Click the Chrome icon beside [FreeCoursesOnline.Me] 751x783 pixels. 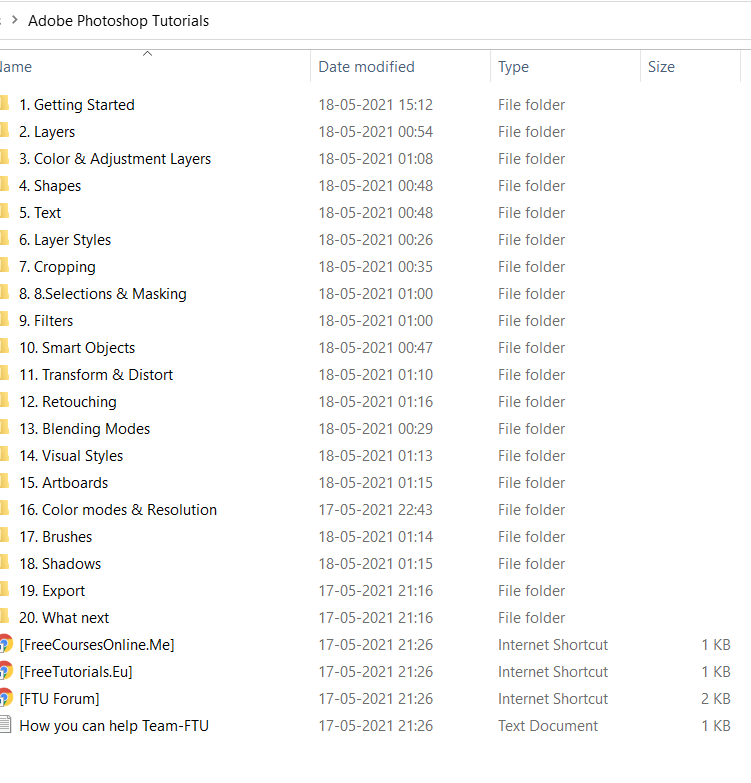coord(5,644)
